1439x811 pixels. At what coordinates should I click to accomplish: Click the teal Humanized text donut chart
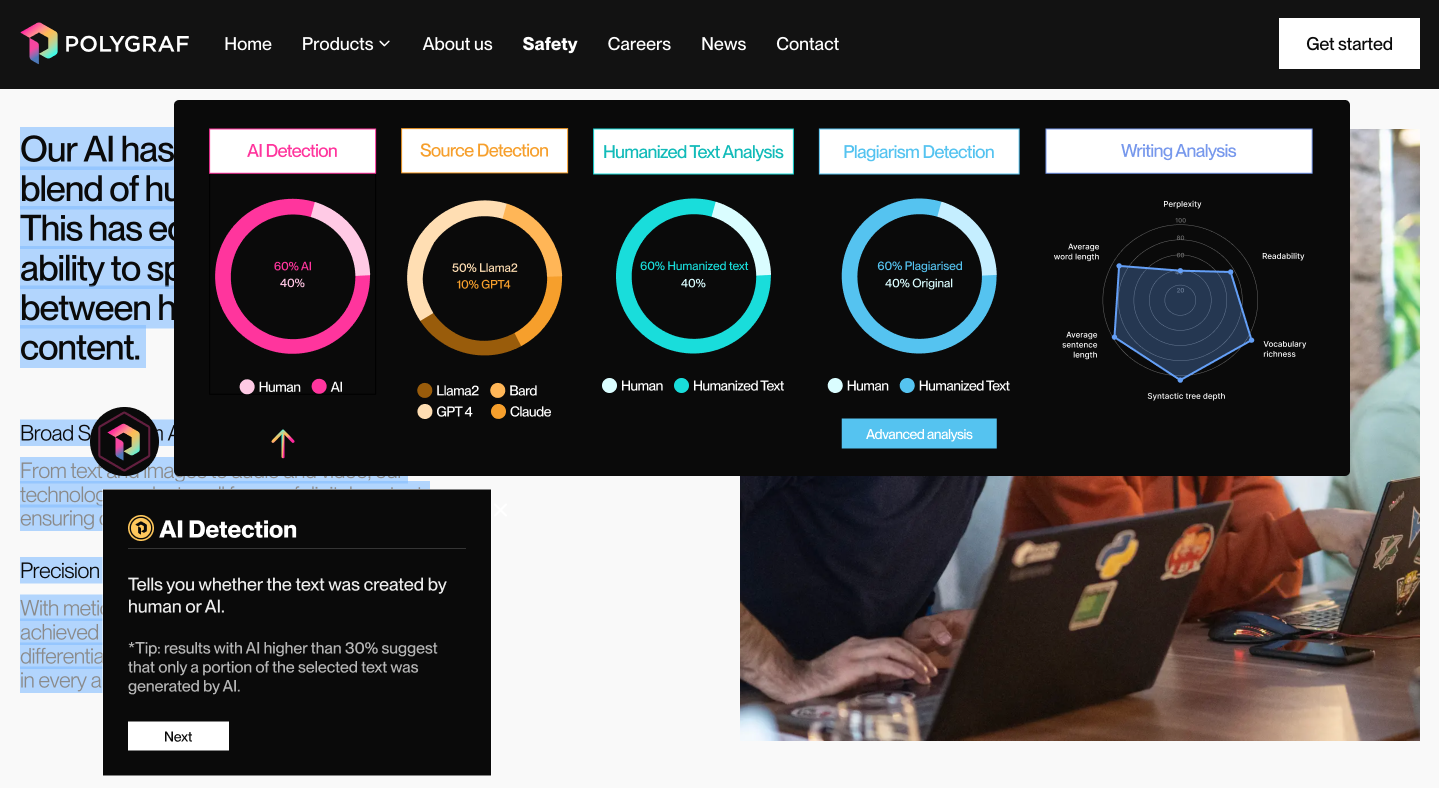coord(693,276)
